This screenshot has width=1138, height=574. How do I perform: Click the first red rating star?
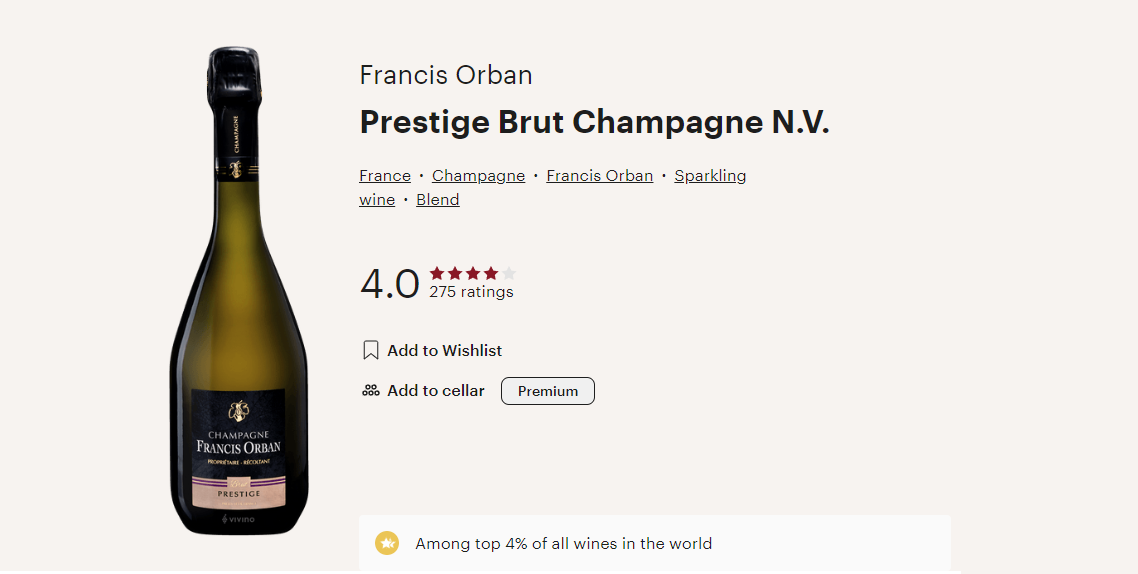(x=437, y=273)
